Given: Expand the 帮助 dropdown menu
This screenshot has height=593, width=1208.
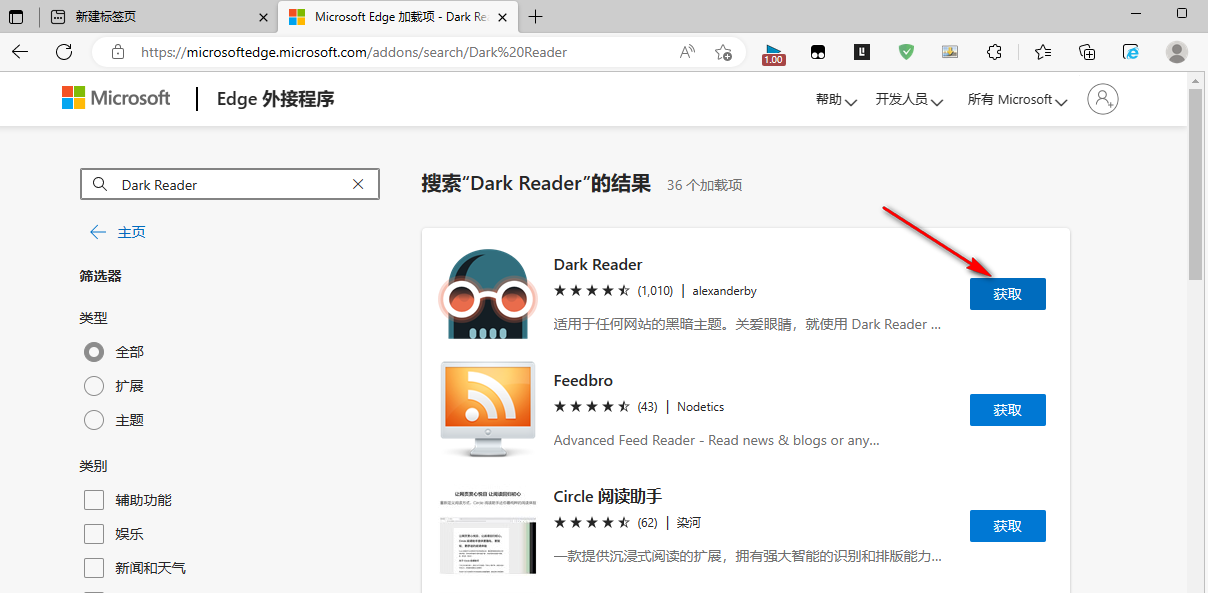Looking at the screenshot, I should (836, 100).
